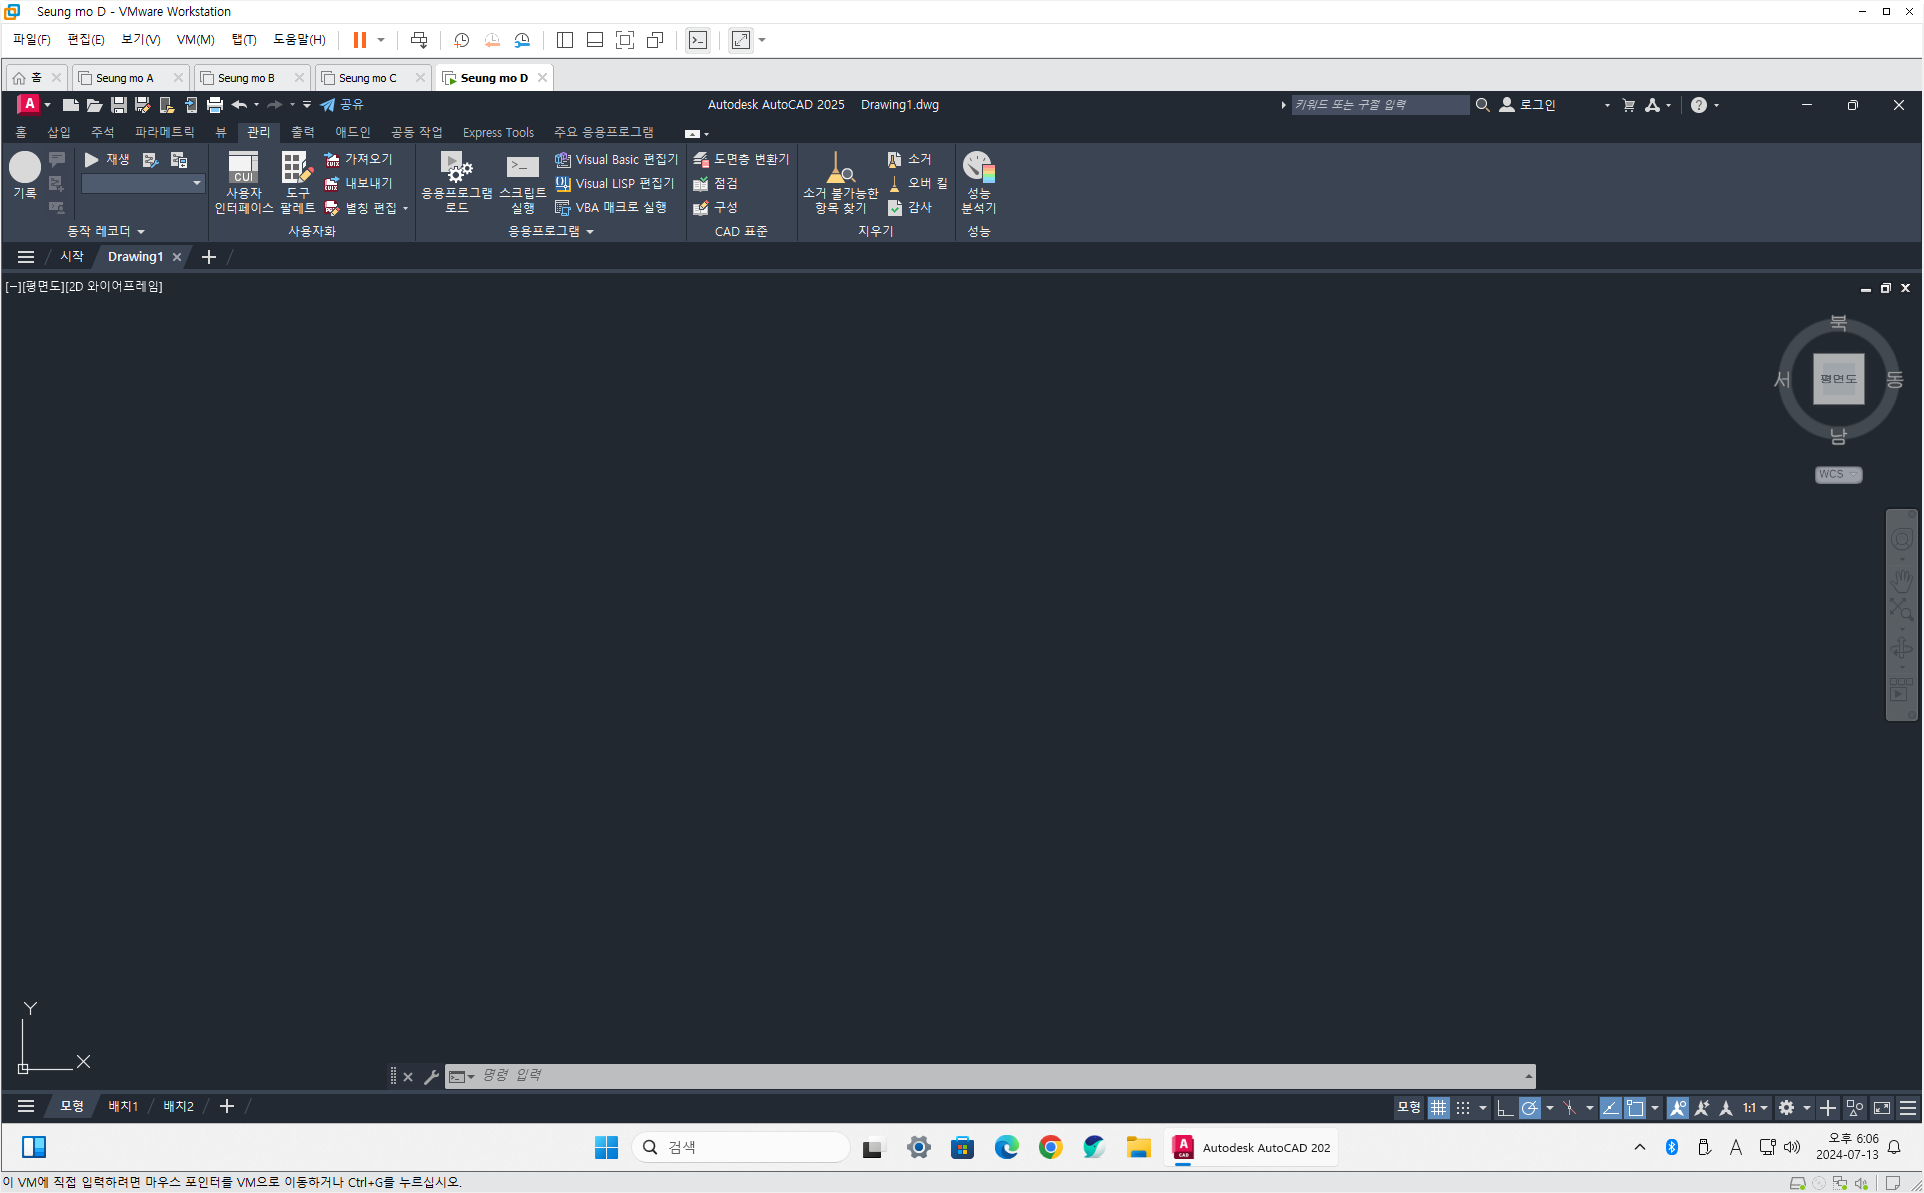Toggle polar tracking in the status bar
Viewport: 1924px width, 1193px height.
1529,1107
